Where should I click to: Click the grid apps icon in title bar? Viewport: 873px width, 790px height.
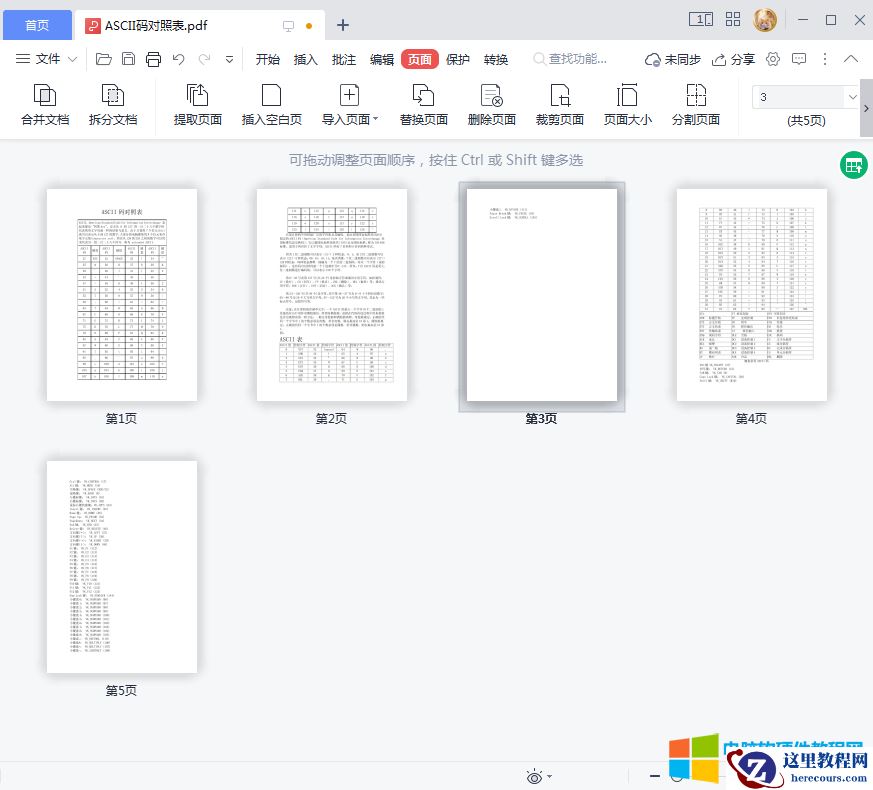733,19
